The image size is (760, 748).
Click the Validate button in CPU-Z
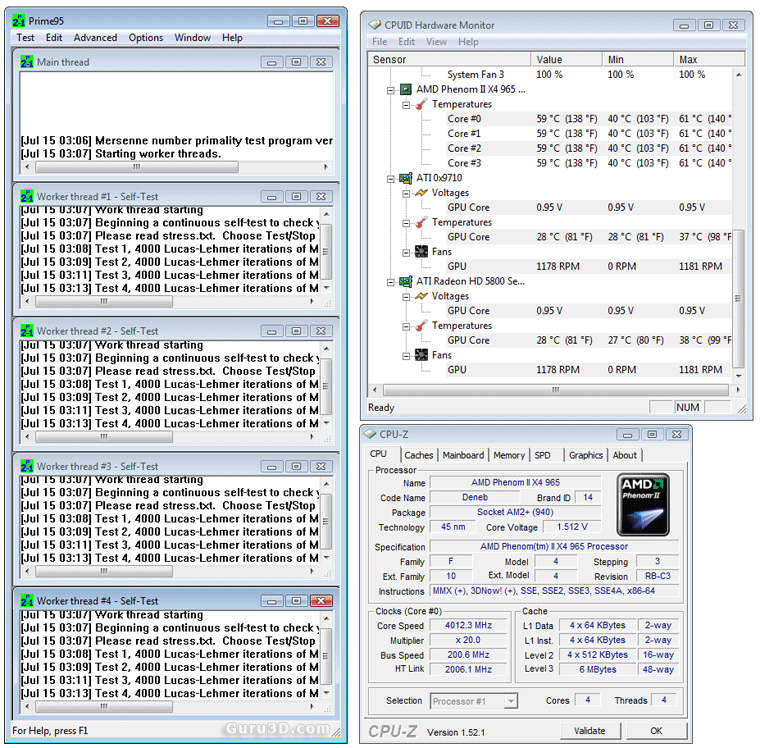[590, 731]
